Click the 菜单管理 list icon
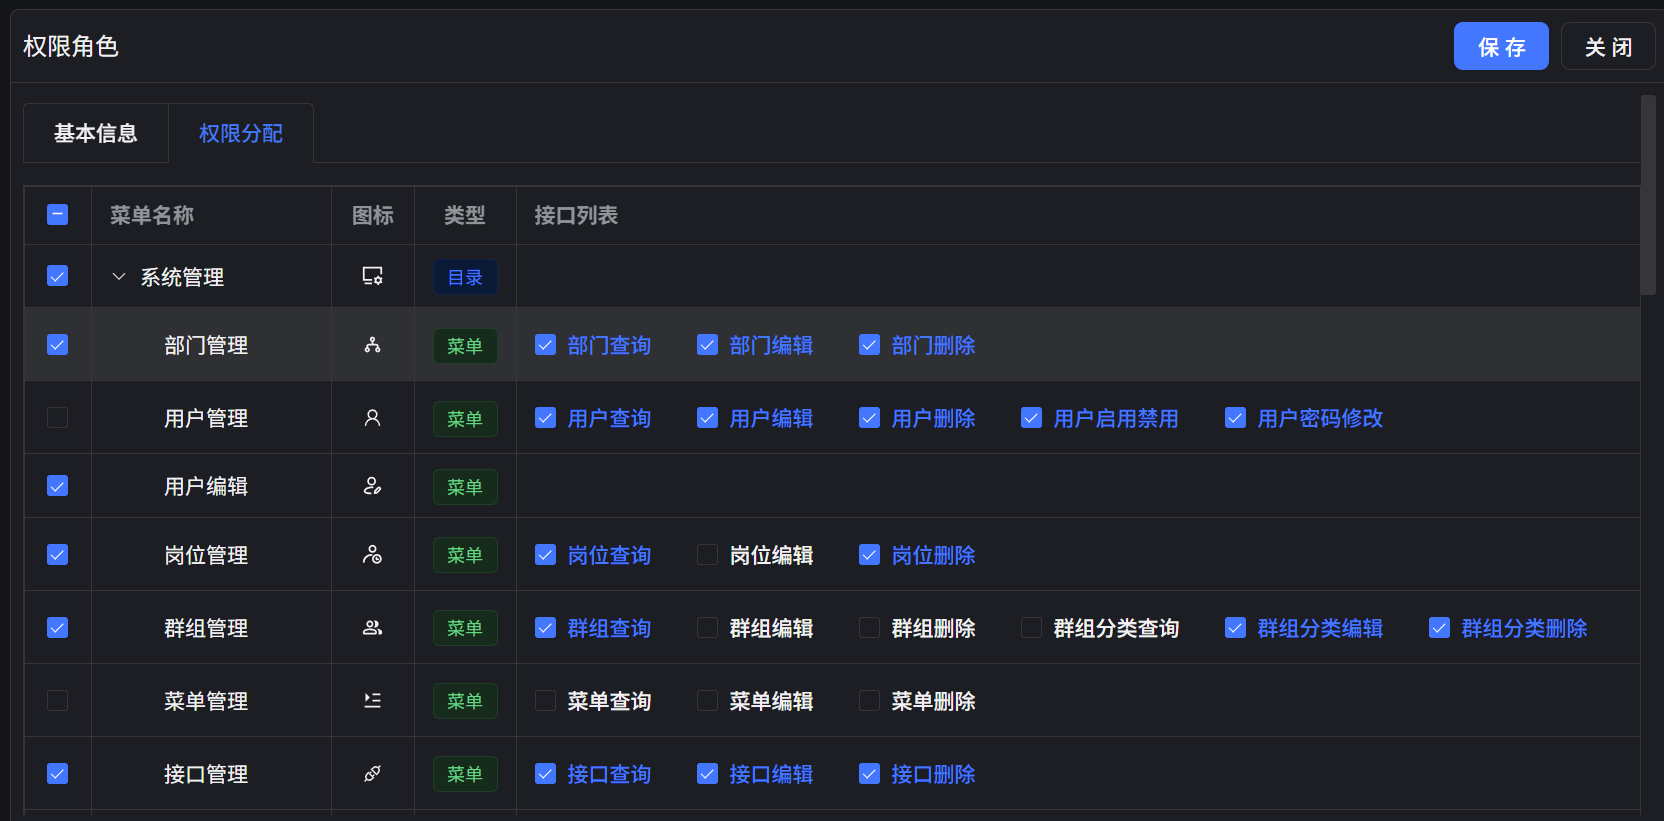The image size is (1664, 821). point(372,701)
